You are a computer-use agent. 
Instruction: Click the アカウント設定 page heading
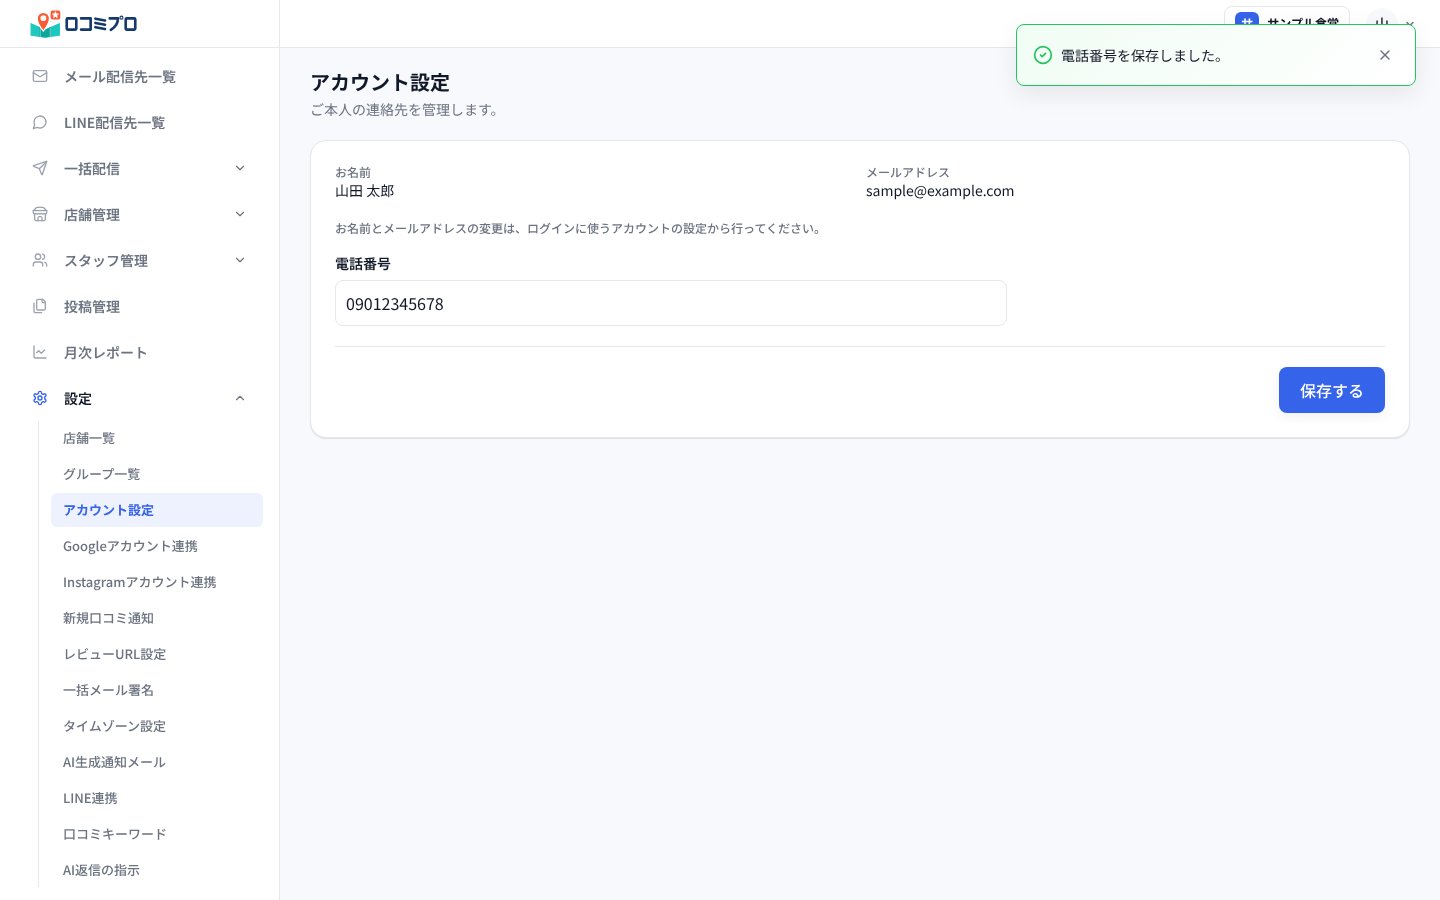pos(380,83)
